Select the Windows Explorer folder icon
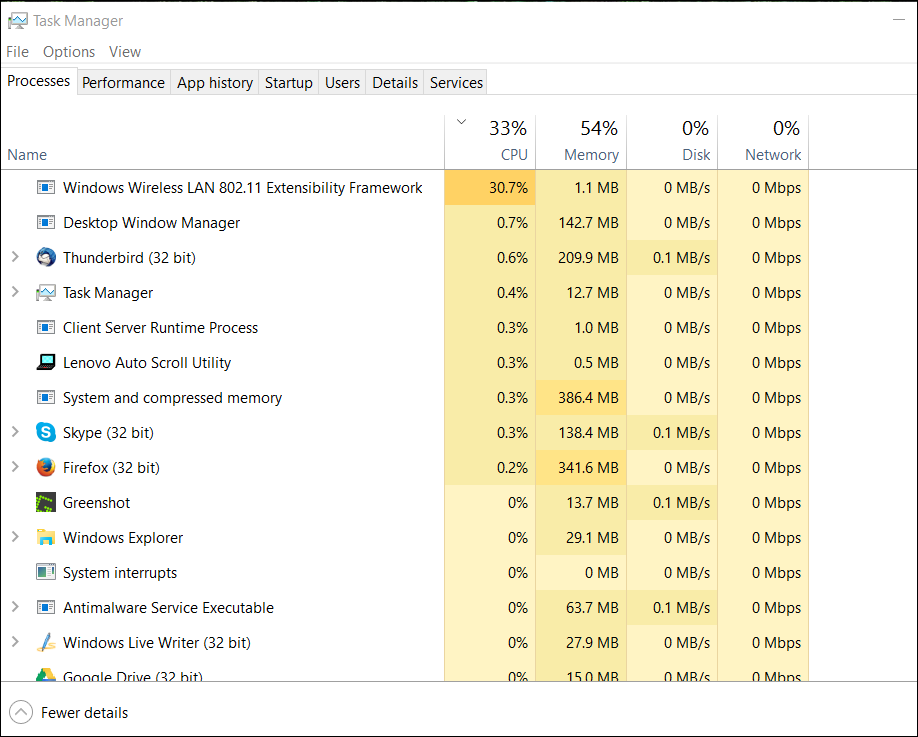 [x=46, y=537]
